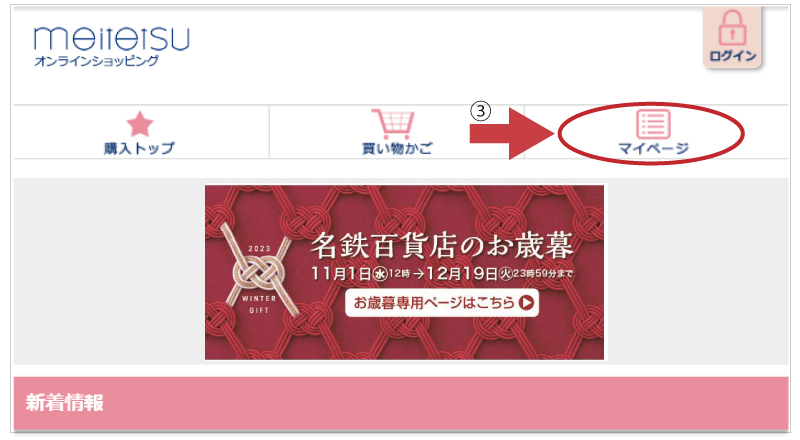
Task: Open the 名鉄百貨店のお歳暮 banner
Action: click(x=404, y=273)
